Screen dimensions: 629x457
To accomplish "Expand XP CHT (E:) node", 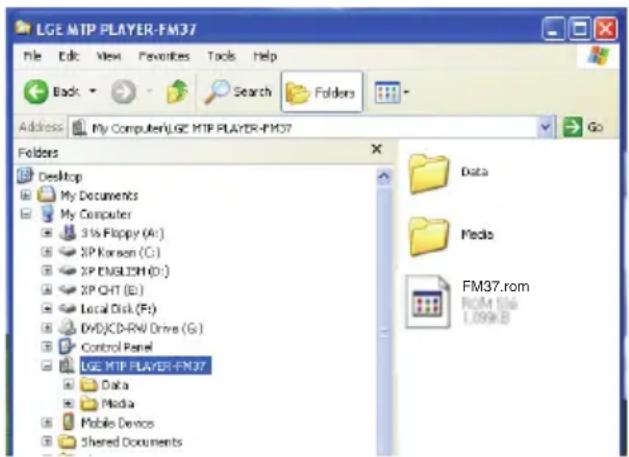I will click(47, 290).
